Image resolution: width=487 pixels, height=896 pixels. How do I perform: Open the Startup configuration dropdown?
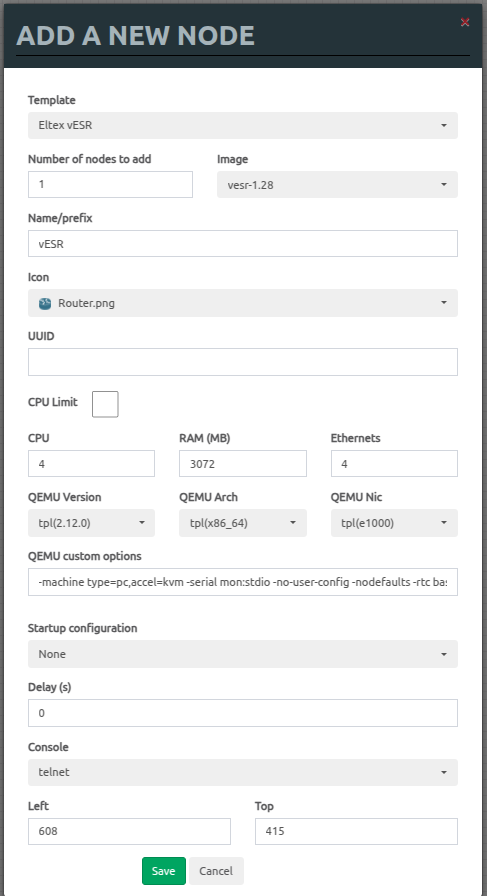243,654
